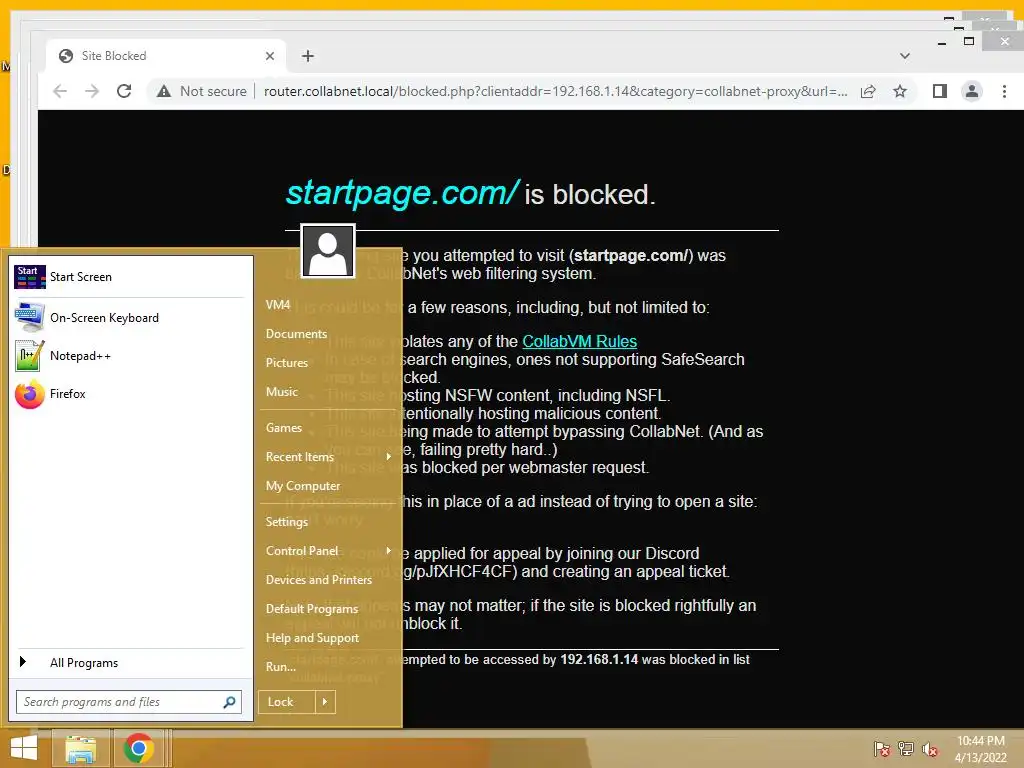Open Default Programs

312,609
